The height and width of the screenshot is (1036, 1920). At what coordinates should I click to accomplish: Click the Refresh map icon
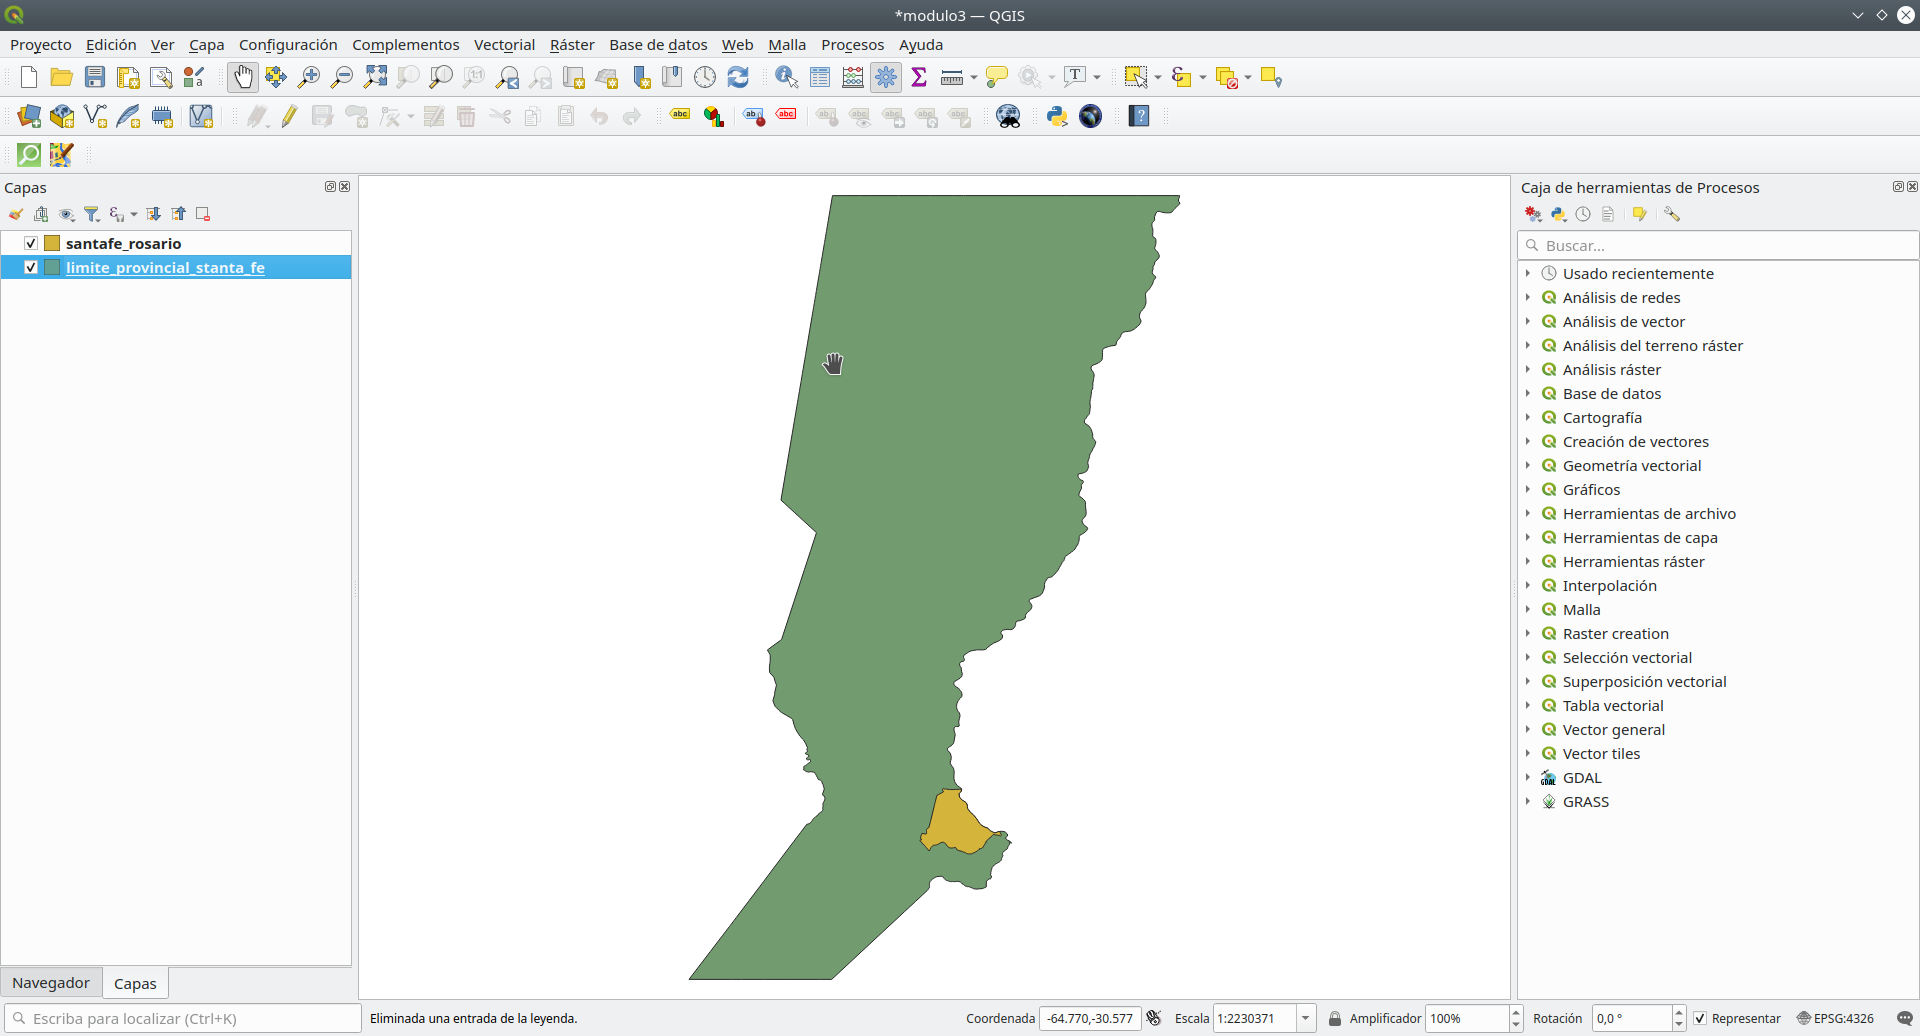(738, 77)
